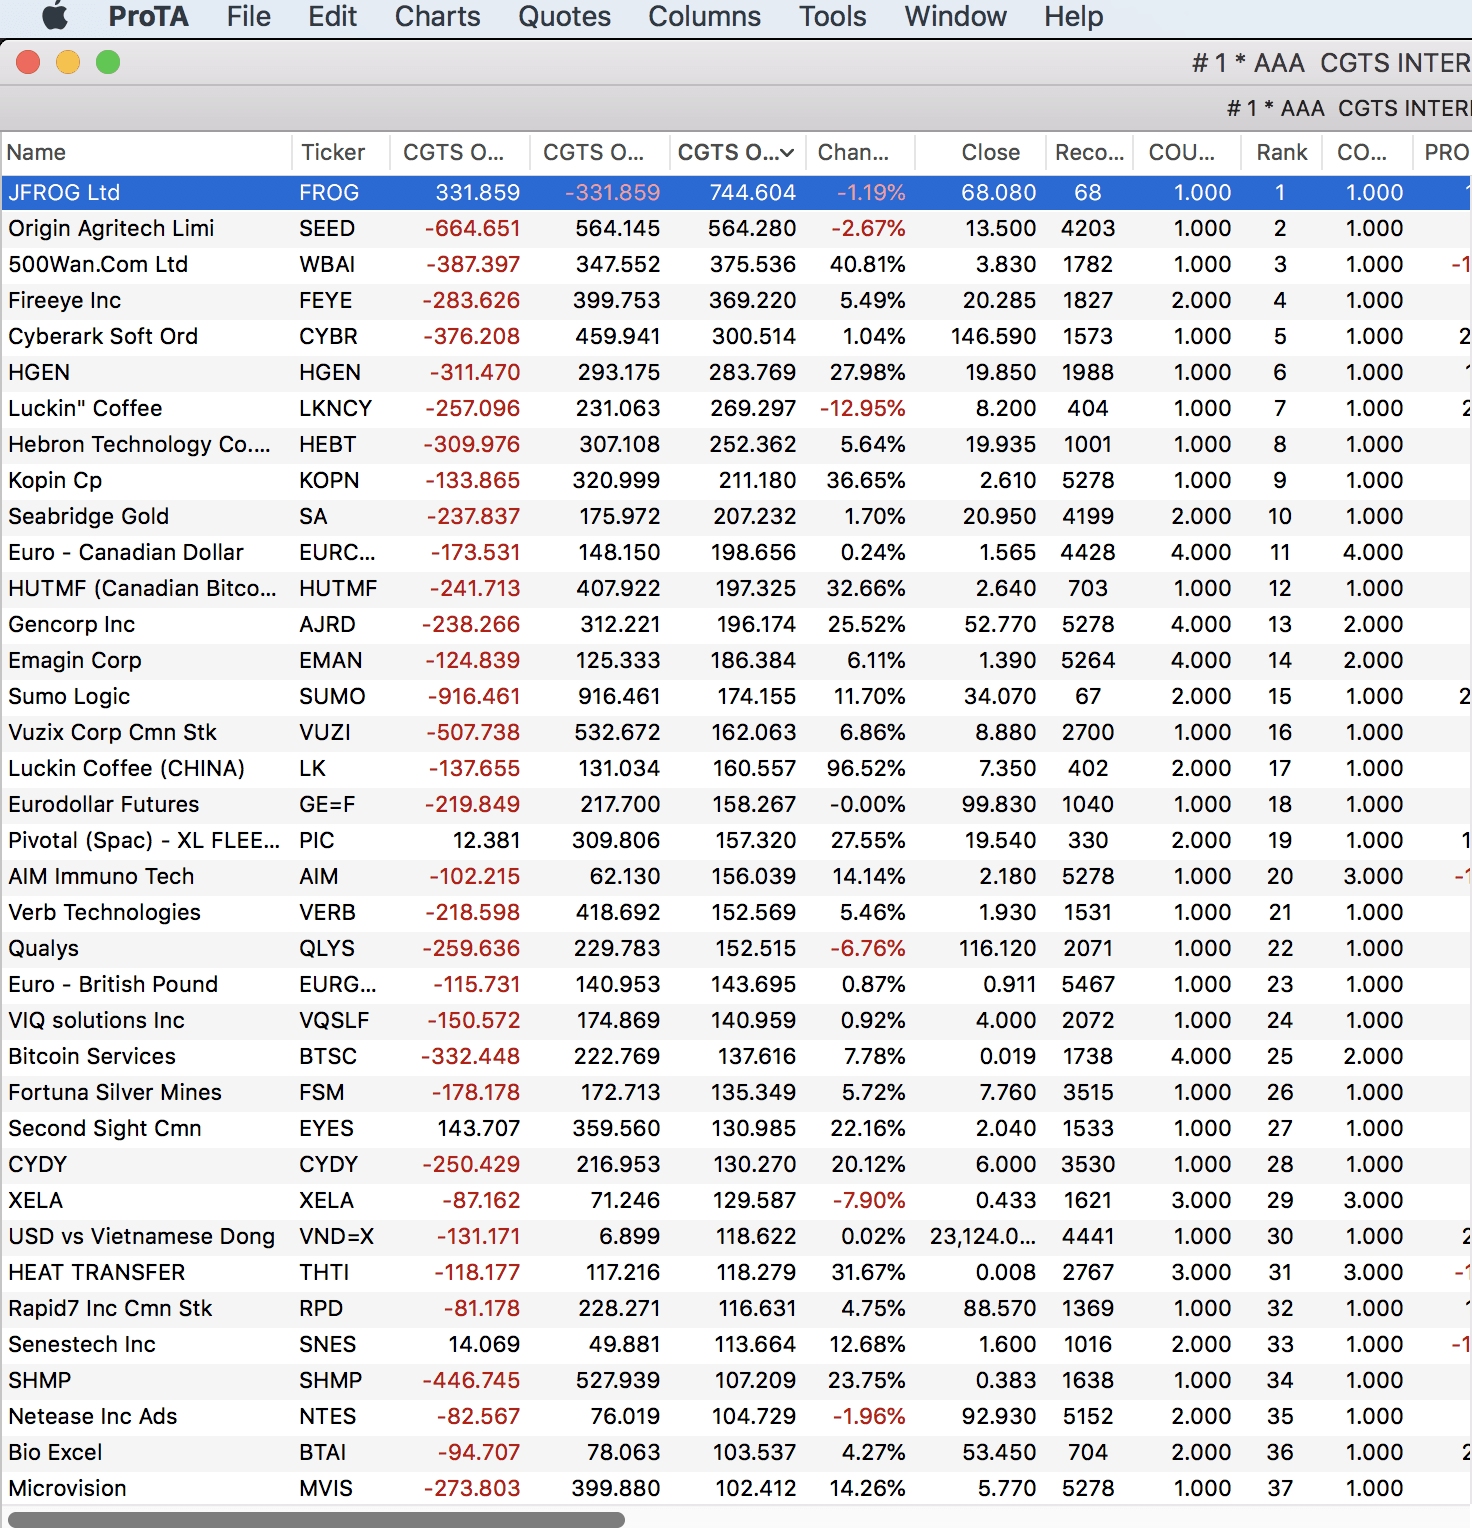Select the Luckin" Coffee row

tap(736, 408)
